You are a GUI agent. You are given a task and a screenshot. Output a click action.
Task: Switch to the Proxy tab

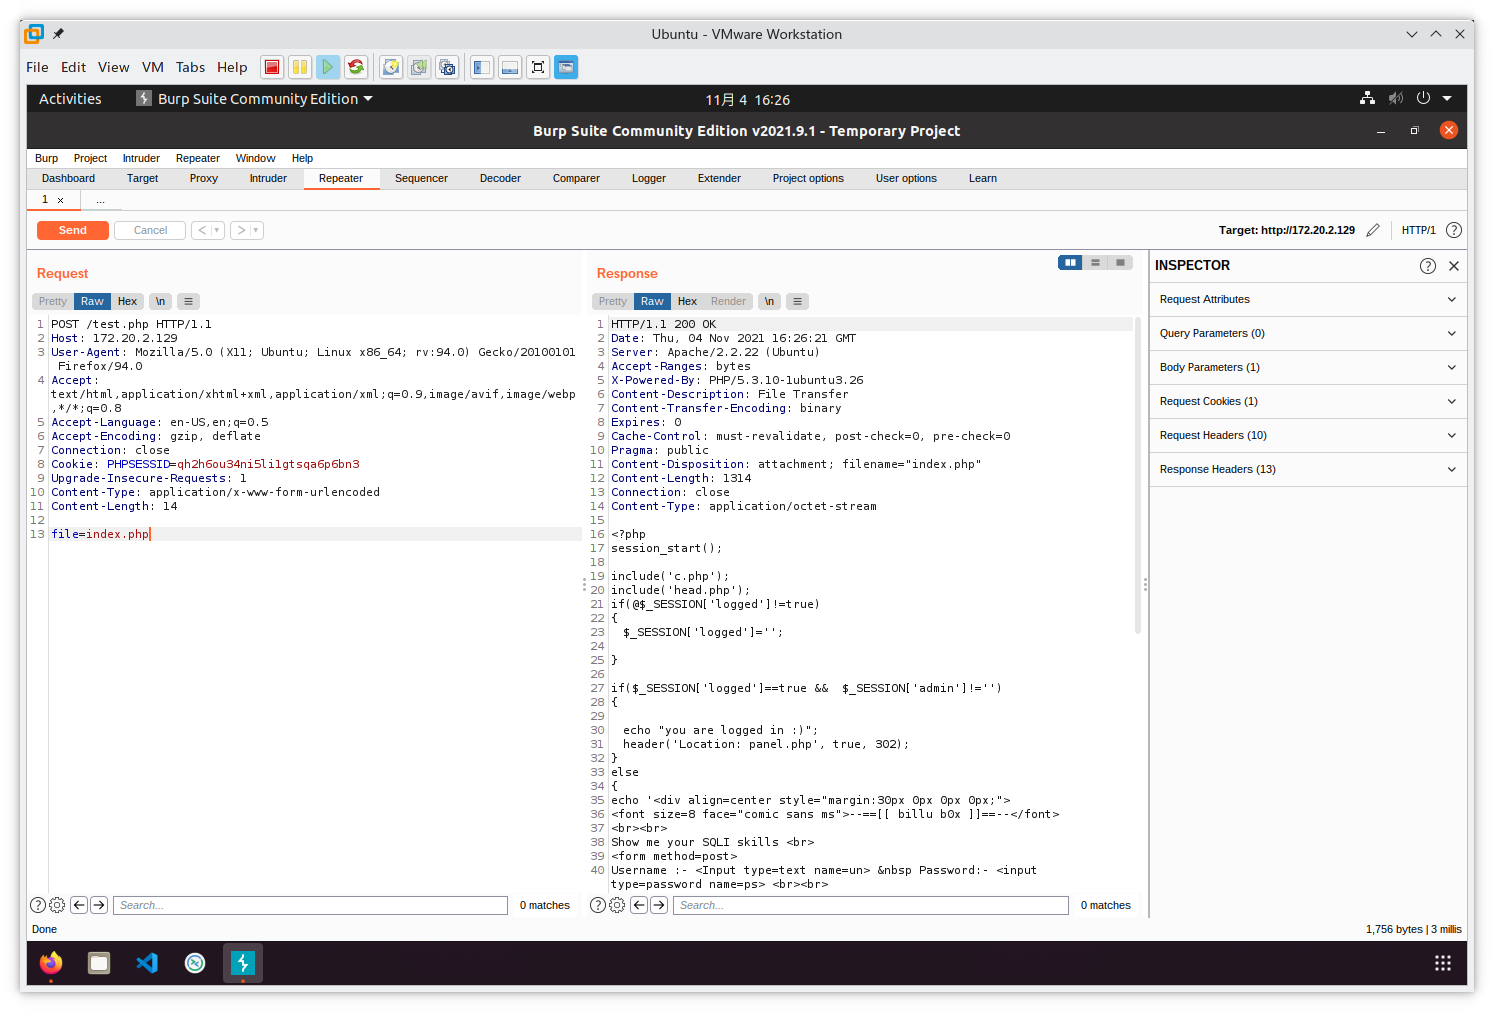tap(203, 178)
